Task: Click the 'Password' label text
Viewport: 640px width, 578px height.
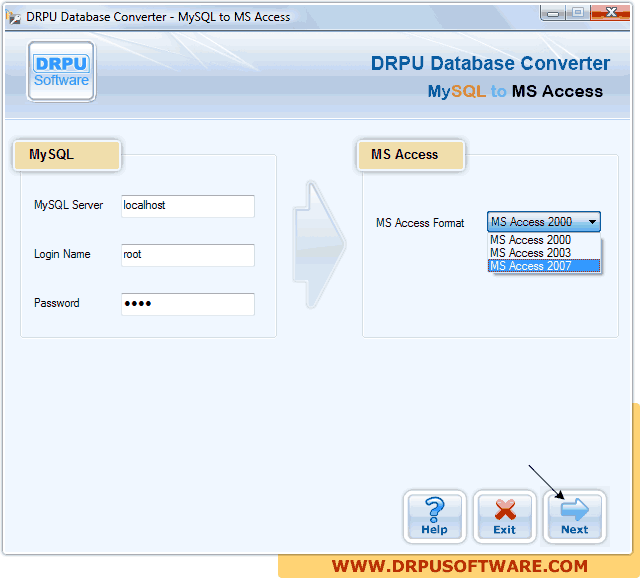Action: click(57, 303)
